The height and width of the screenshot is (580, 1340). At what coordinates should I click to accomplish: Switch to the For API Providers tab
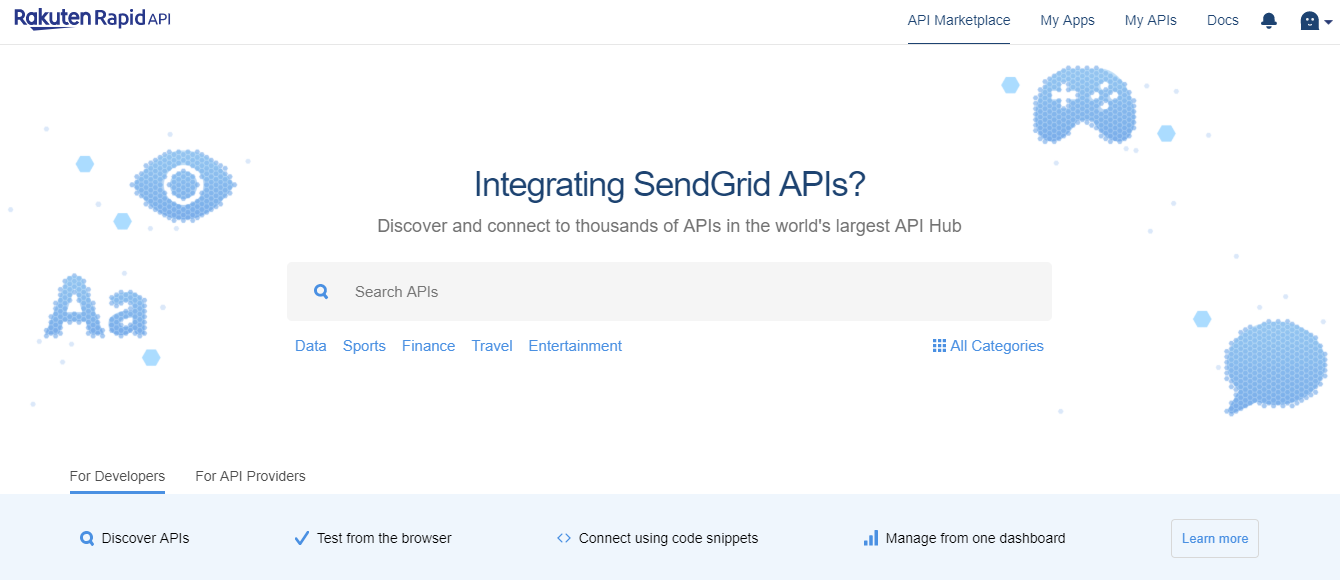250,476
